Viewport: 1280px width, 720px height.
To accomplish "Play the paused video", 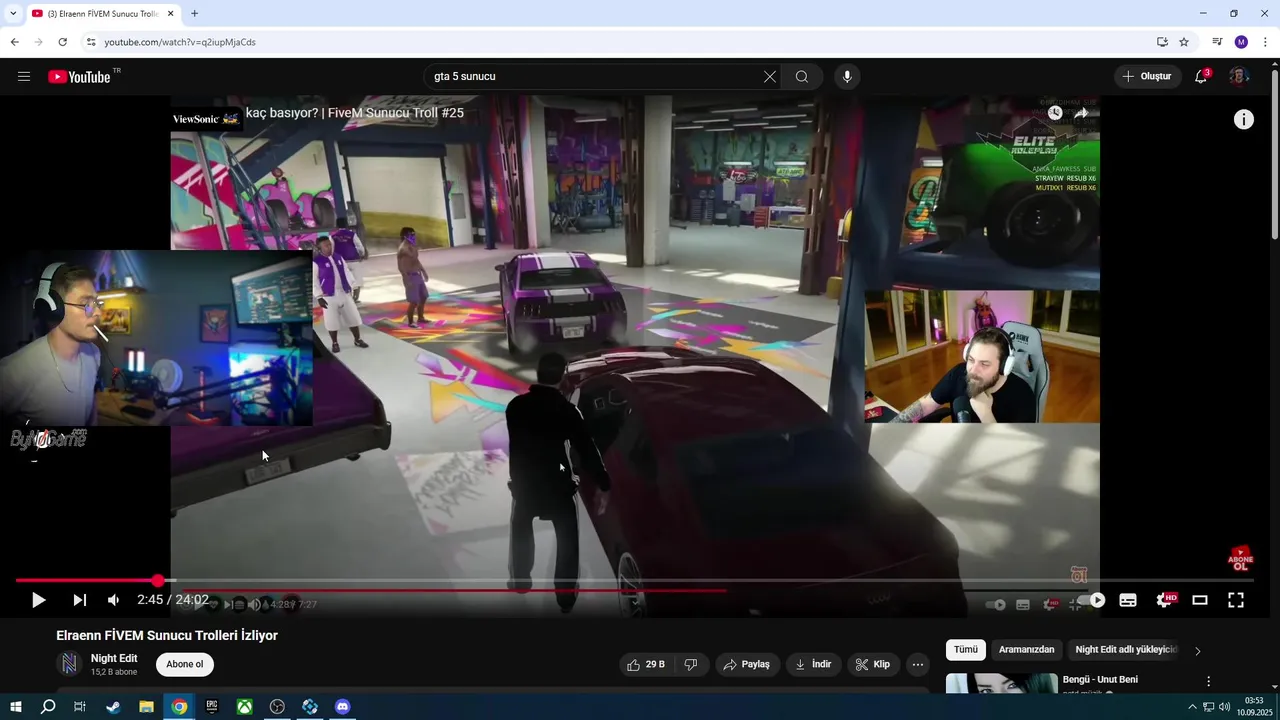I will pos(38,600).
